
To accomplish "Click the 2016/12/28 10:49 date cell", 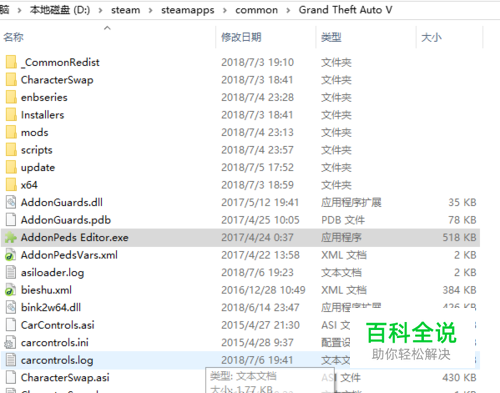I will [263, 290].
